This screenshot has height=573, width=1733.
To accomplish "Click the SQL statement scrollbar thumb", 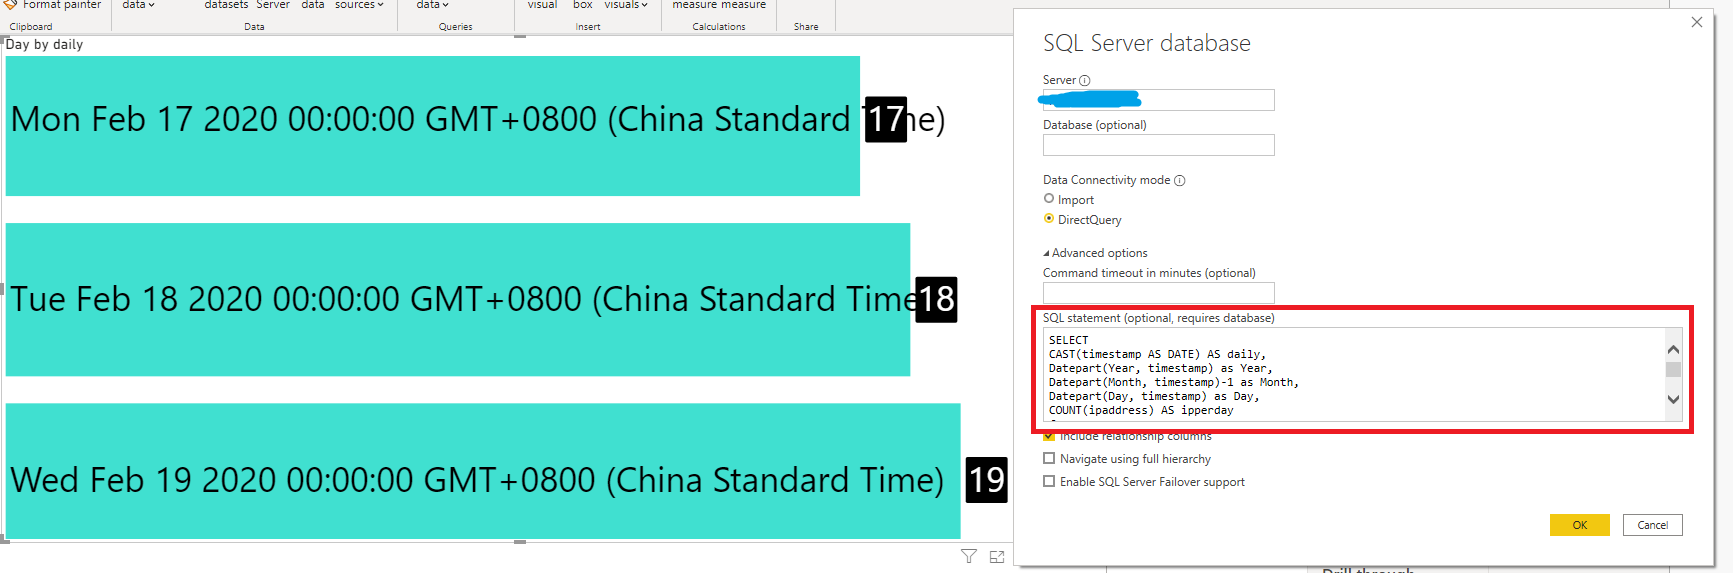I will coord(1673,369).
